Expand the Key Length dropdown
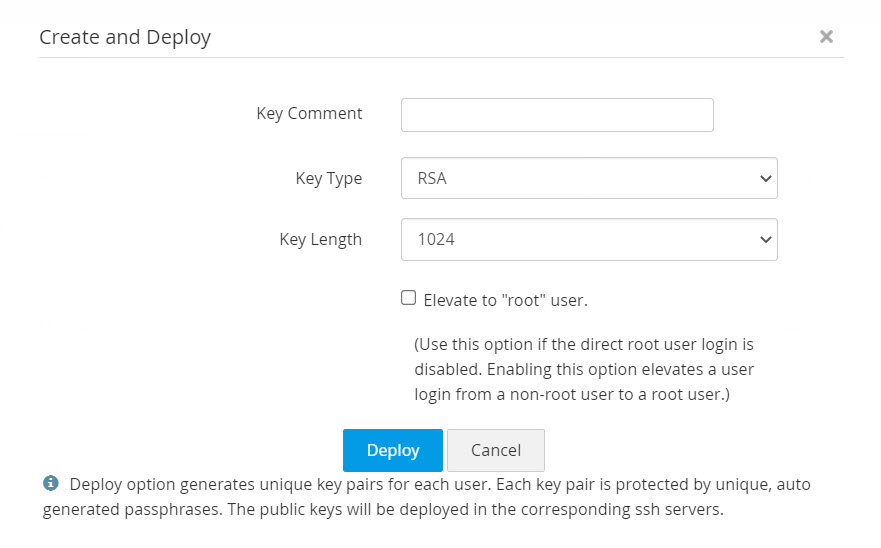Screen dimensions: 881x548 coord(589,240)
